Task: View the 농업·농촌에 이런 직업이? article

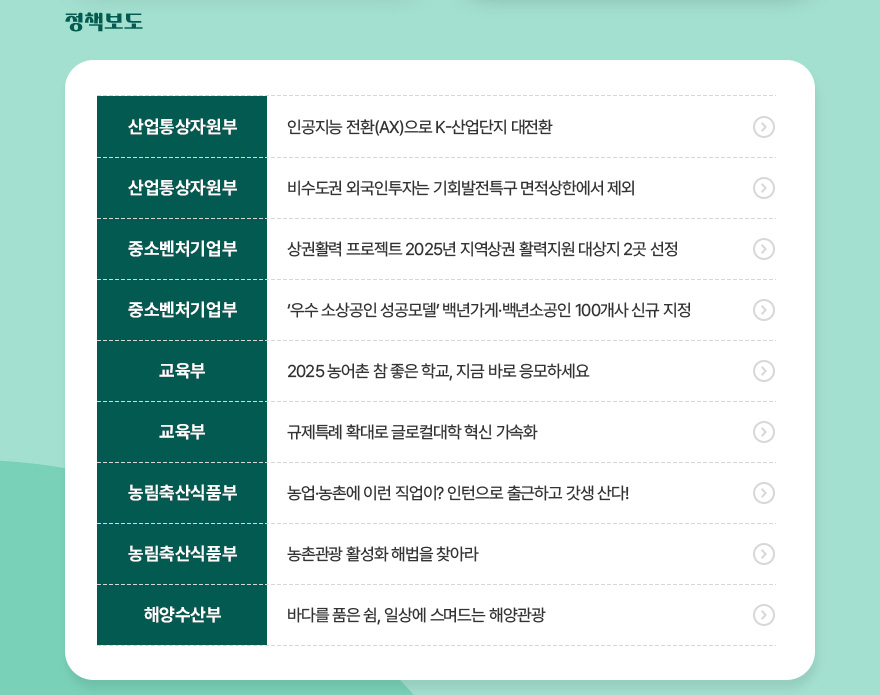Action: point(458,493)
